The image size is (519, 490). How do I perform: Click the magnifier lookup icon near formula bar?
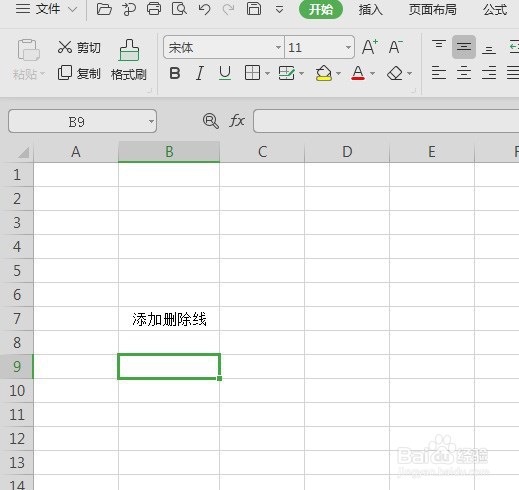tap(211, 121)
